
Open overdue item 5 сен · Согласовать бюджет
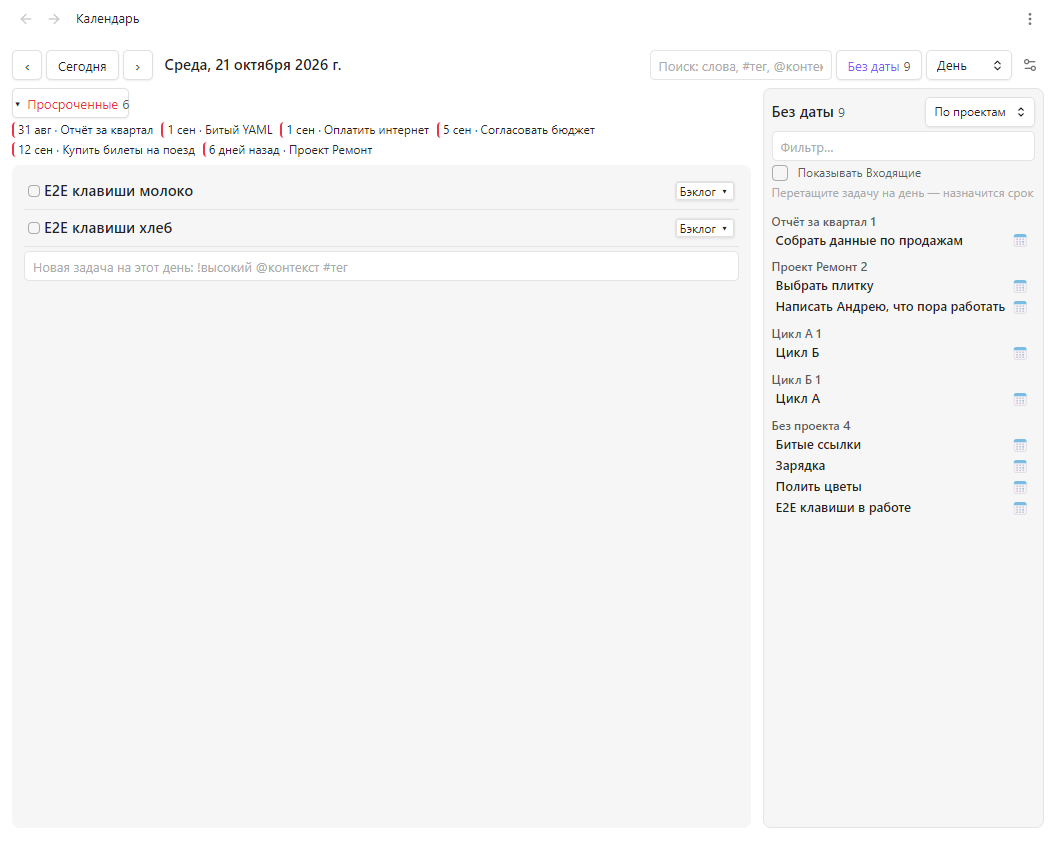(x=517, y=130)
